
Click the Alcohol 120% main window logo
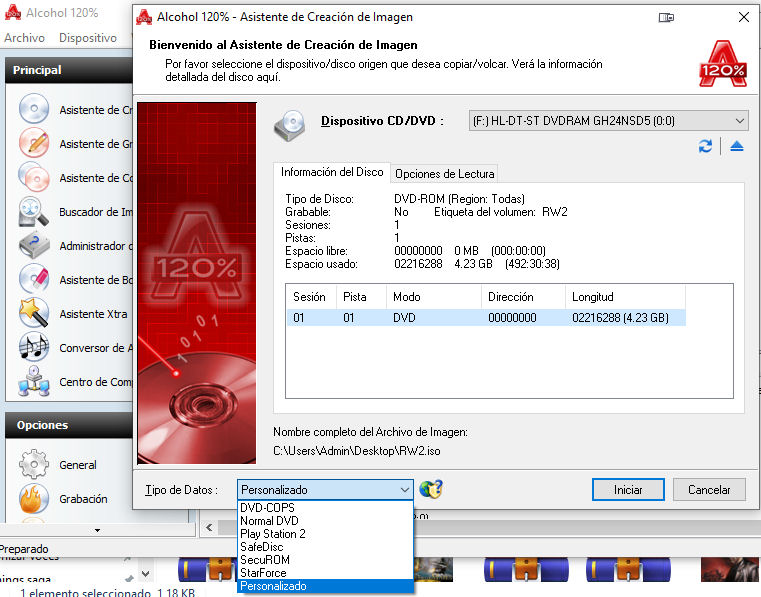pyautogui.click(x=13, y=13)
